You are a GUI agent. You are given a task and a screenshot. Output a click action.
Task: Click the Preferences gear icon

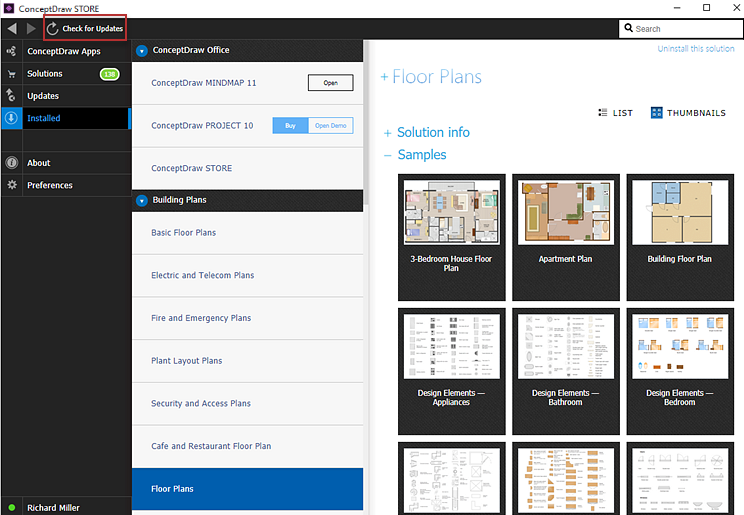coord(12,185)
